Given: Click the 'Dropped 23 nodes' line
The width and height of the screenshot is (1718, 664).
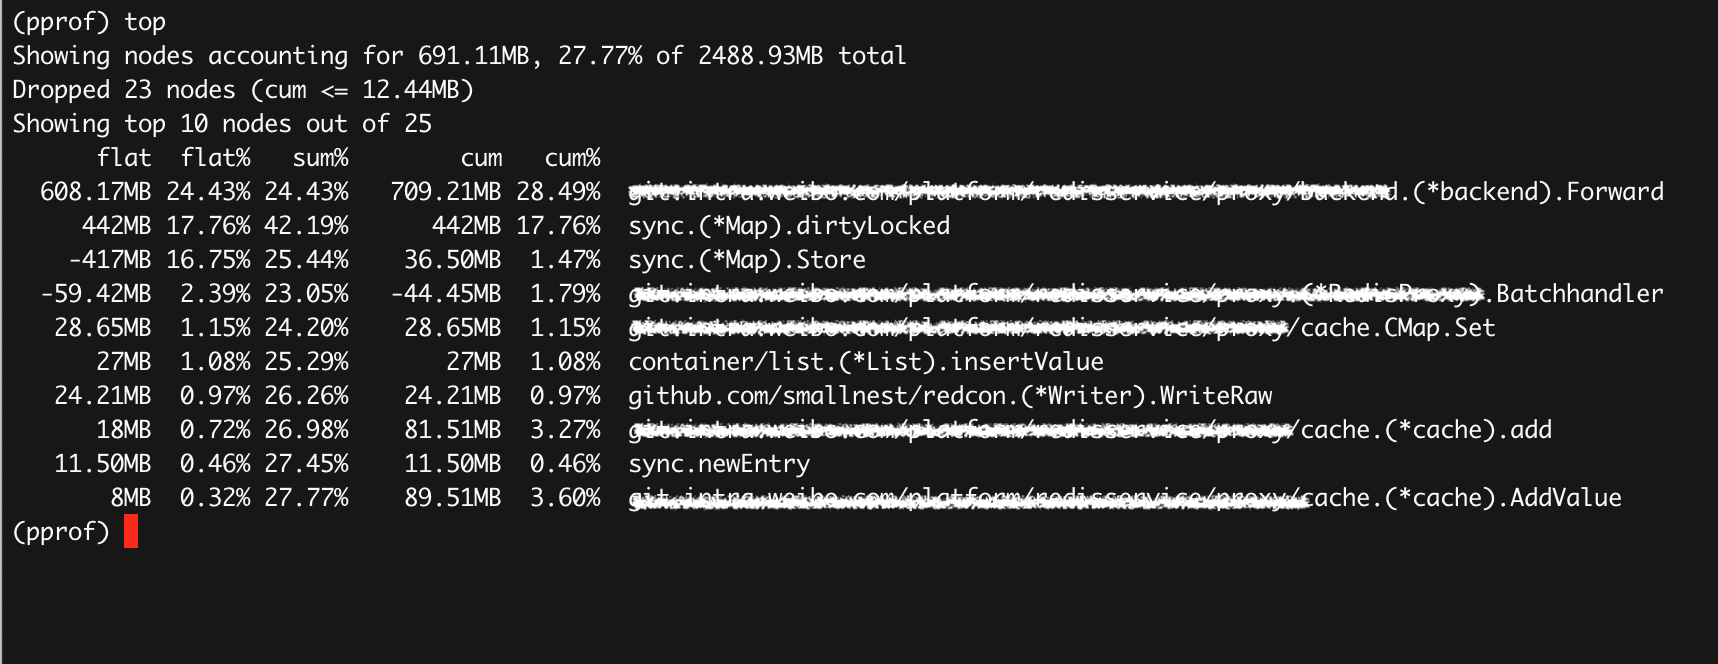Looking at the screenshot, I should (243, 90).
